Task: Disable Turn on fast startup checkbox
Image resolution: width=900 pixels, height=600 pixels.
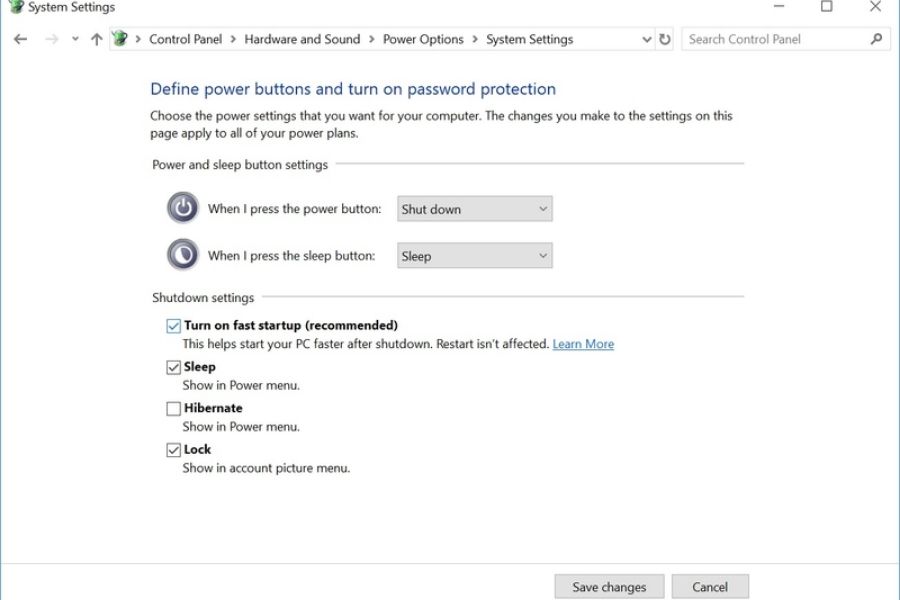Action: point(174,326)
